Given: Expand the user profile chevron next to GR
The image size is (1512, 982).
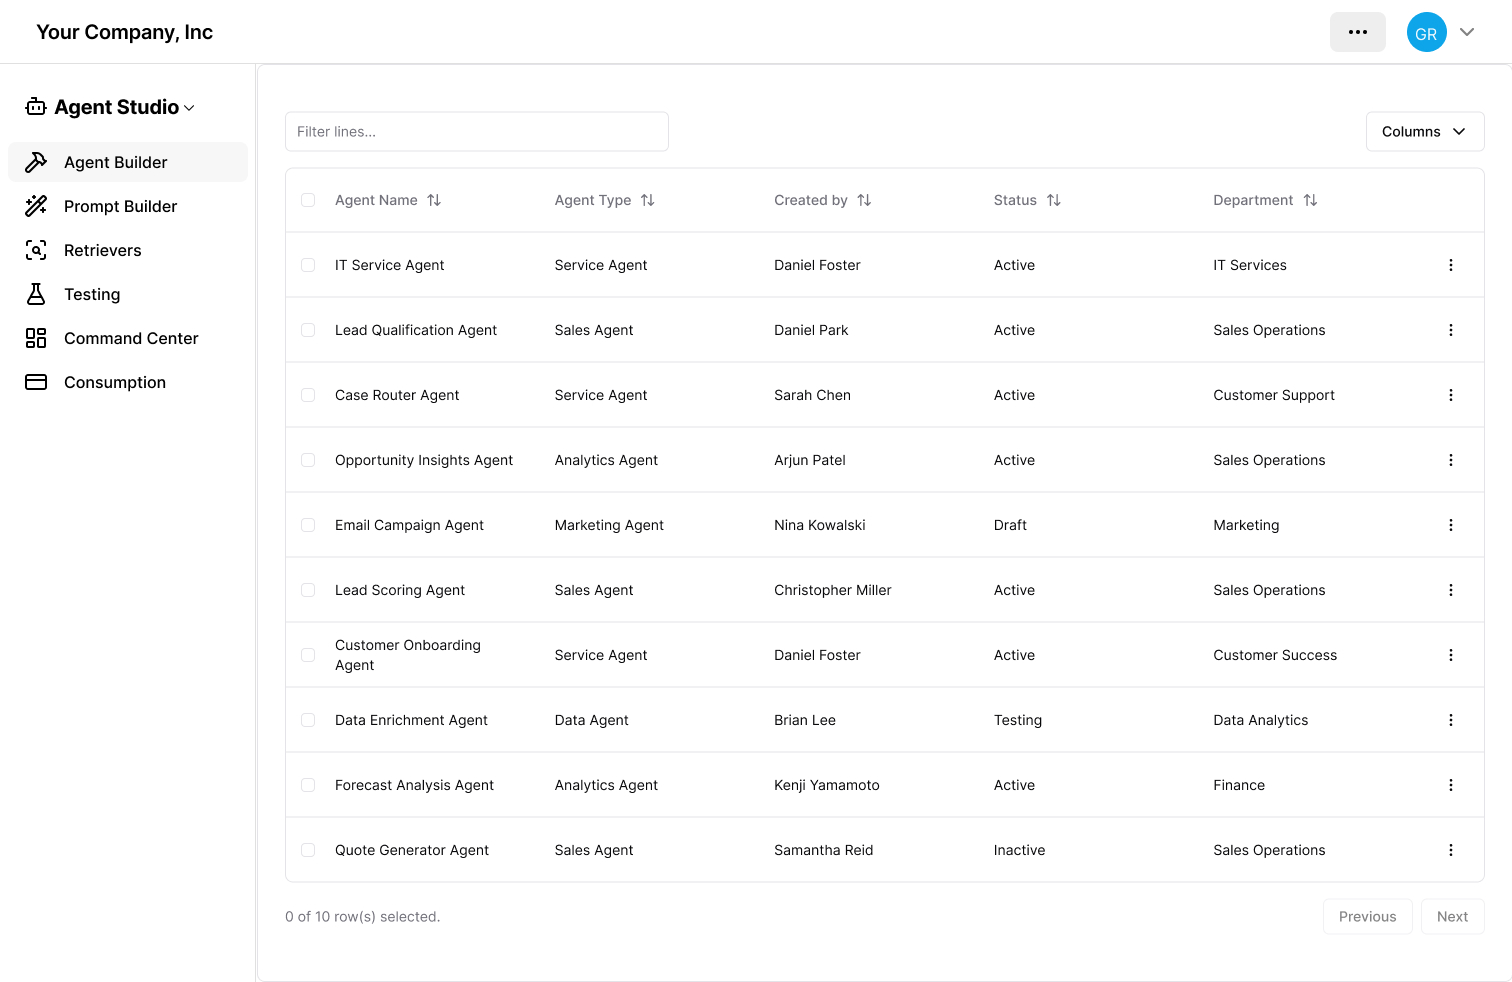Looking at the screenshot, I should click(x=1467, y=31).
